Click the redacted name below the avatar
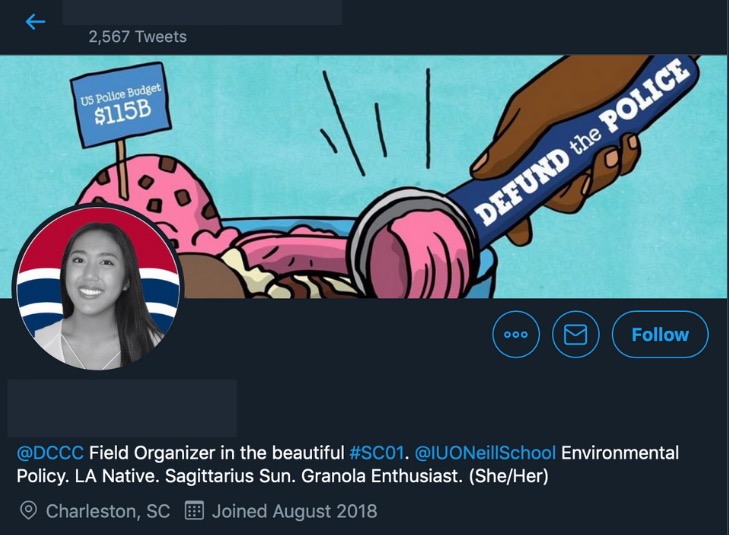This screenshot has width=729, height=535. (x=122, y=408)
